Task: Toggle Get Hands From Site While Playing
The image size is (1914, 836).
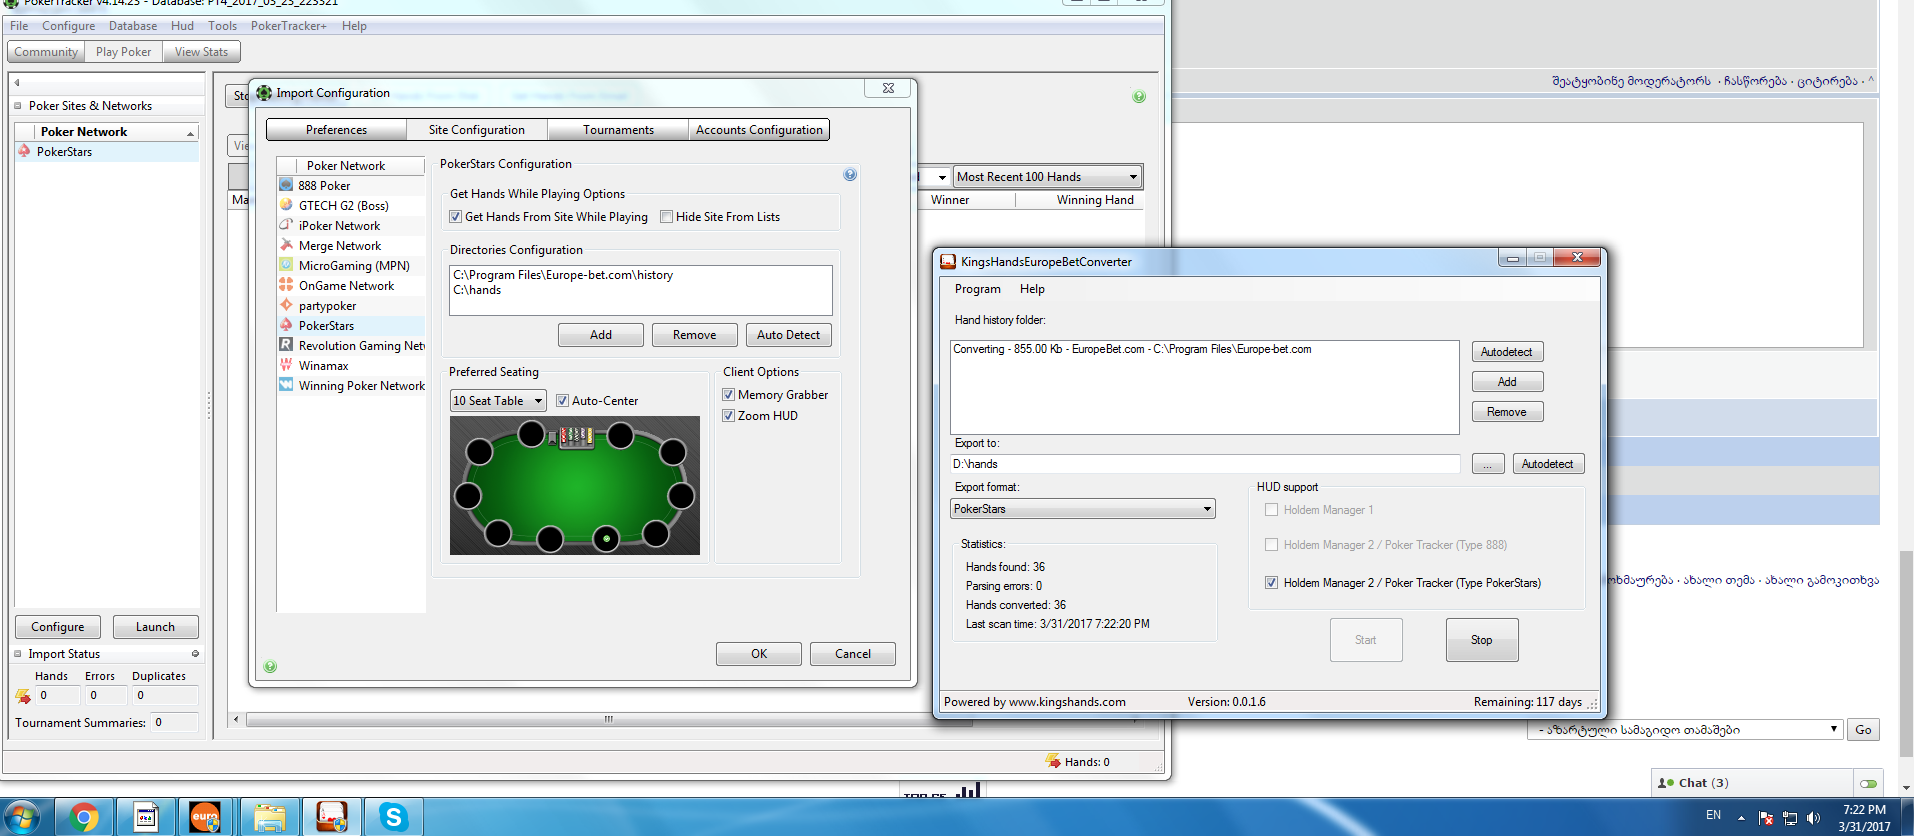Action: [x=456, y=217]
